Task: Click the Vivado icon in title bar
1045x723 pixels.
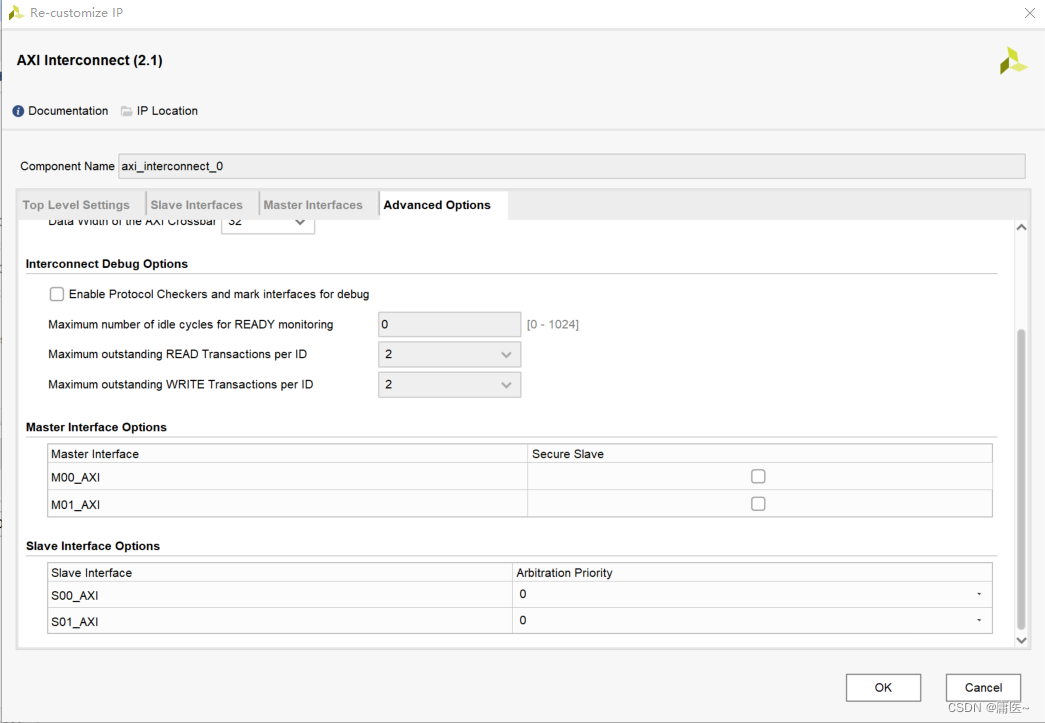Action: pos(16,13)
